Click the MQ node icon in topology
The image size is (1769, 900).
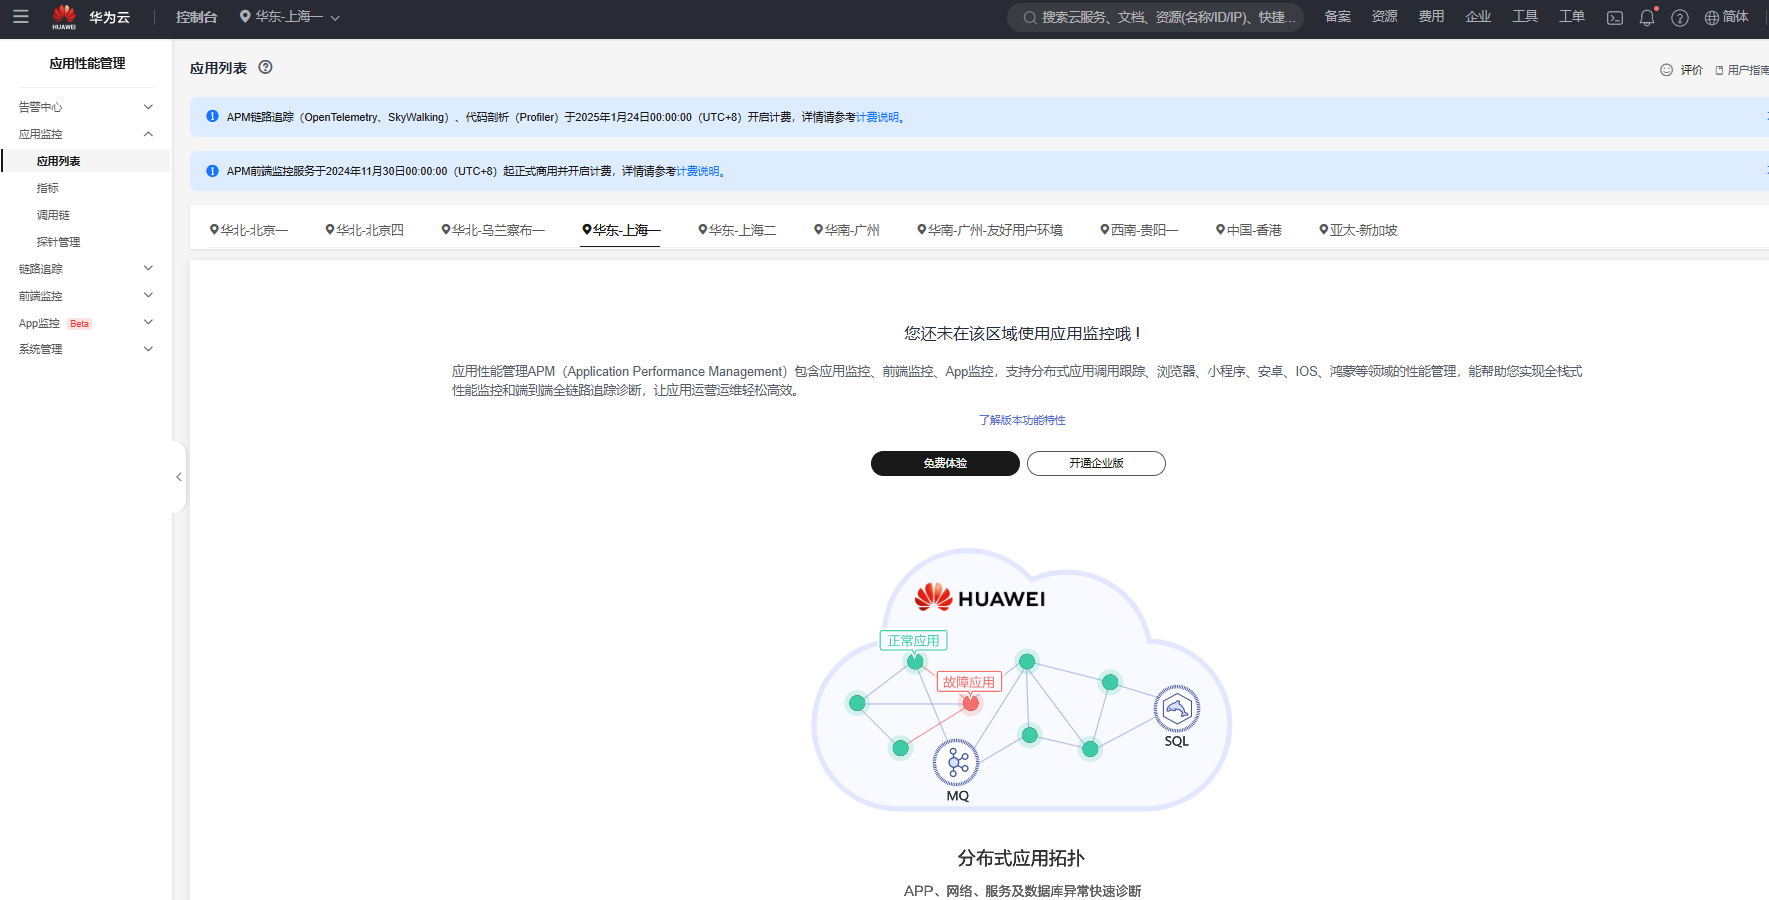pyautogui.click(x=957, y=763)
